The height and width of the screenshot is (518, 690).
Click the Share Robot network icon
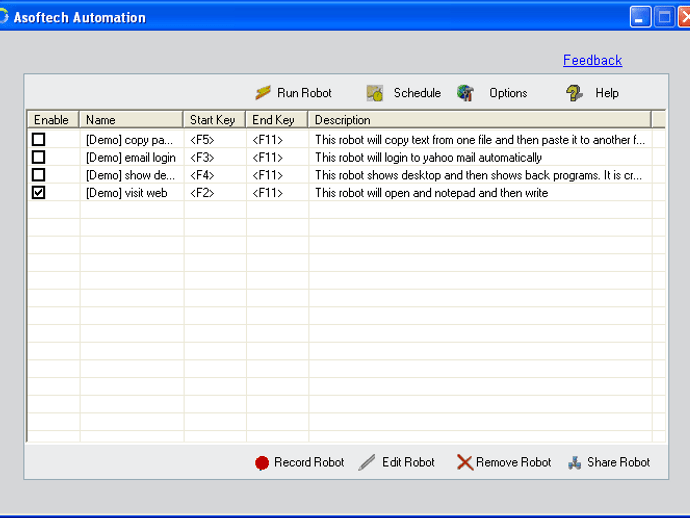(x=574, y=463)
